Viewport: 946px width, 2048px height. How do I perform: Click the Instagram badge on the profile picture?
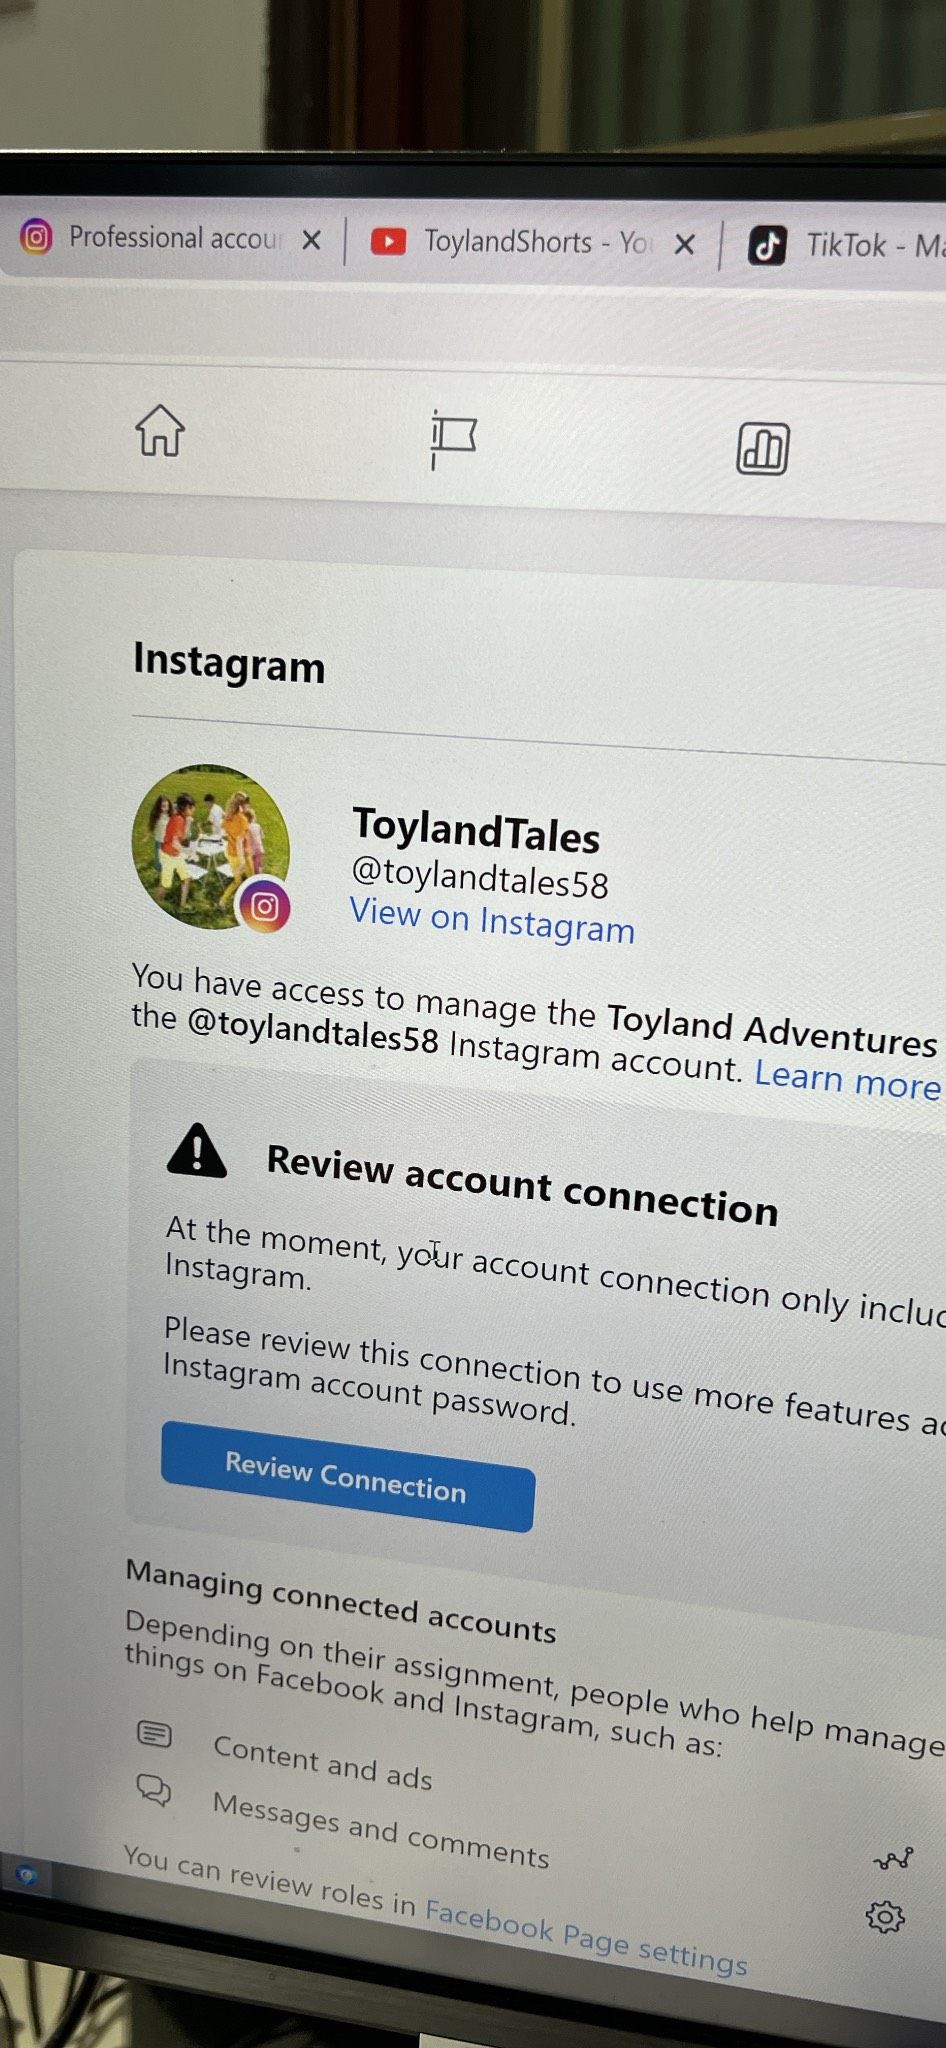tap(264, 907)
